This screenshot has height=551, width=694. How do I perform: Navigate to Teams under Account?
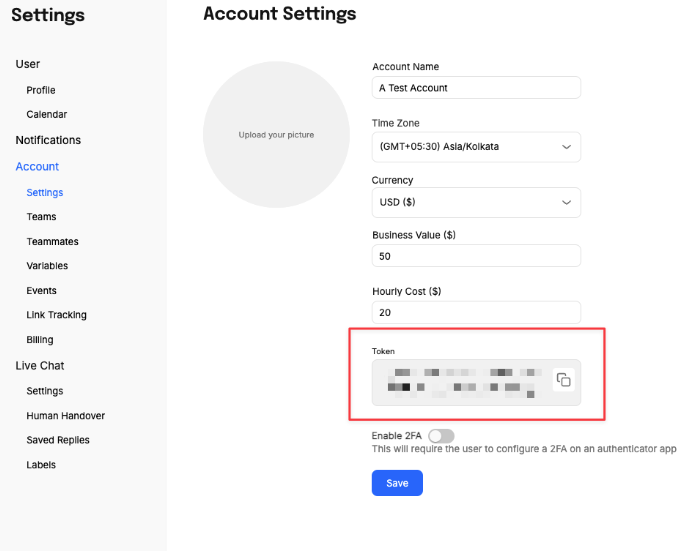(41, 217)
